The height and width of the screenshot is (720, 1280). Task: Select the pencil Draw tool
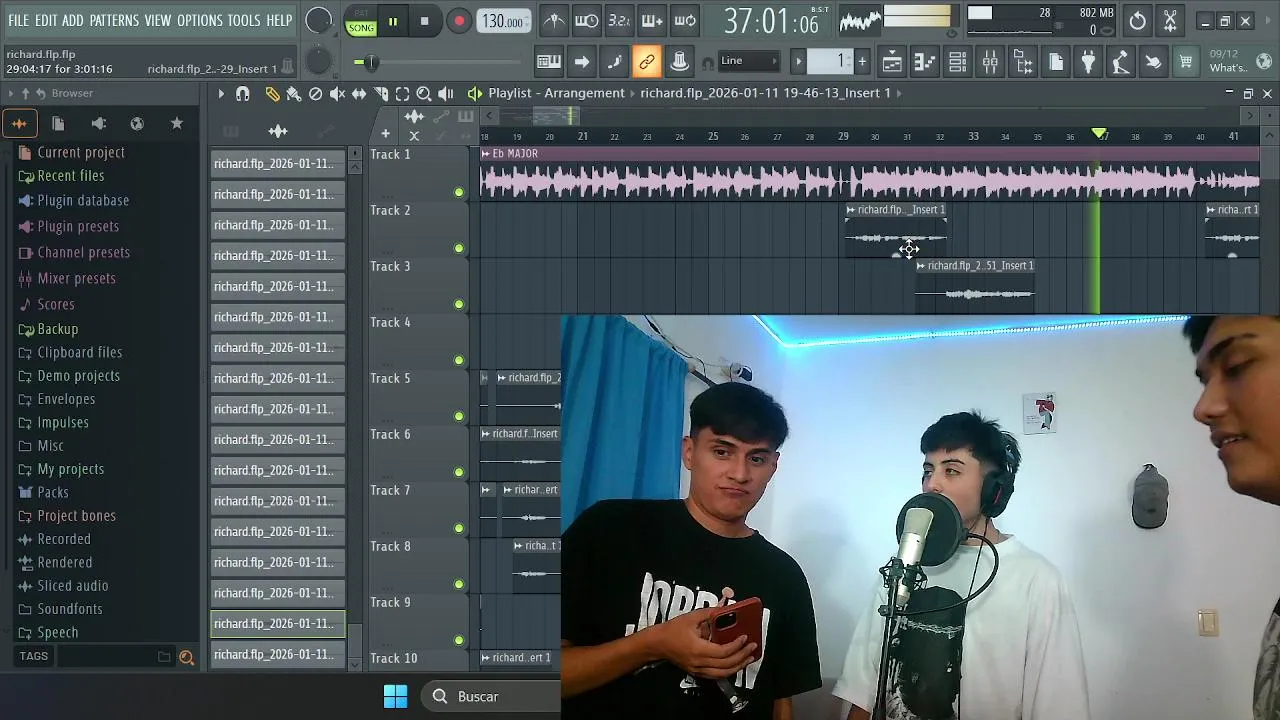click(272, 93)
